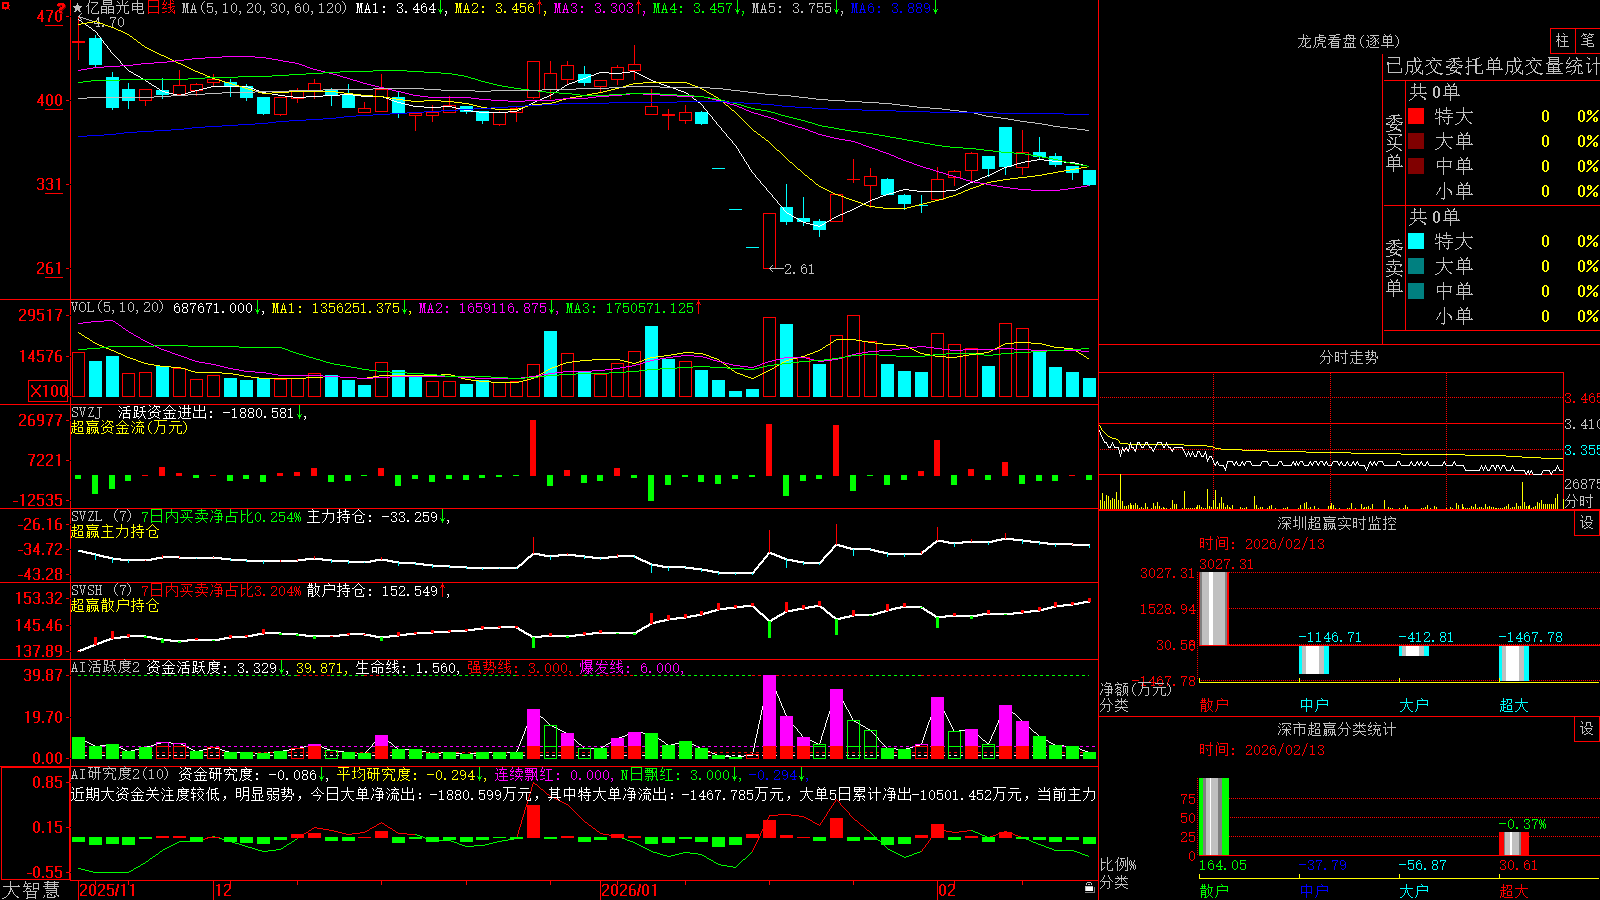The width and height of the screenshot is (1600, 900).
Task: Click the 亿晶光电 stock name
Action: (x=115, y=8)
